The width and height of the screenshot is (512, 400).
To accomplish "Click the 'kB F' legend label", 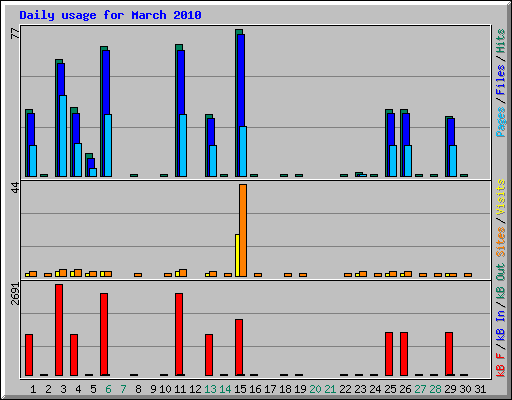I will click(501, 365).
